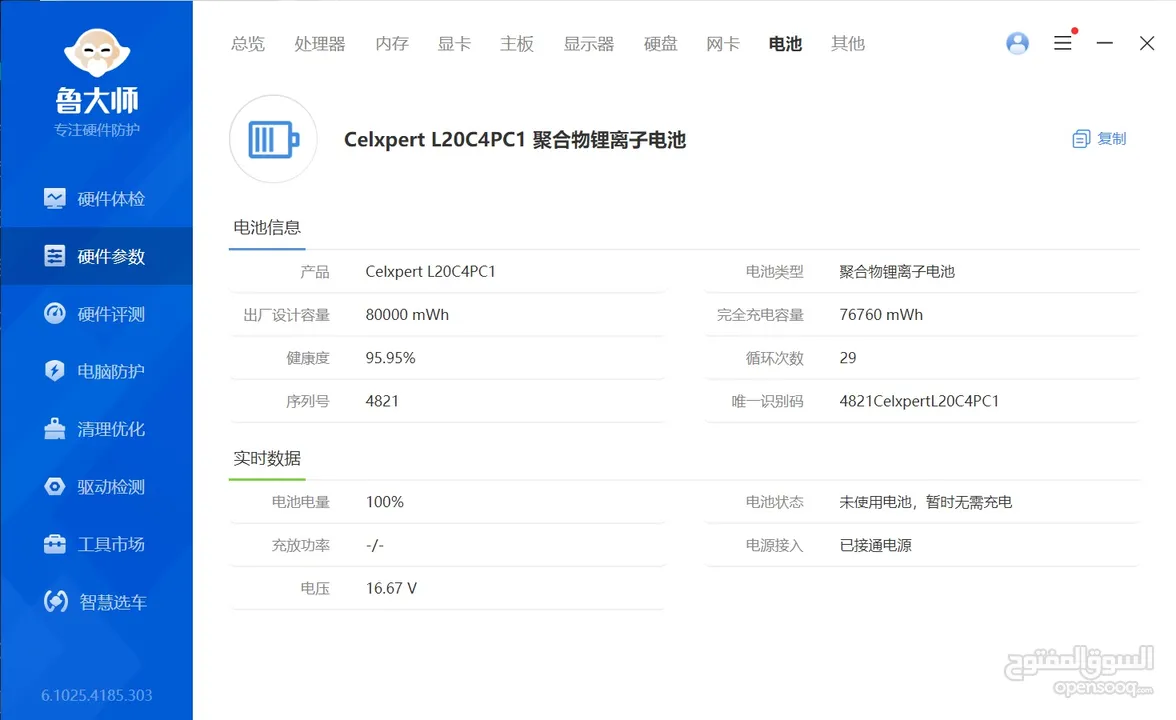The height and width of the screenshot is (720, 1176).
Task: Click the 硬件体检 monitor icon
Action: pos(55,199)
